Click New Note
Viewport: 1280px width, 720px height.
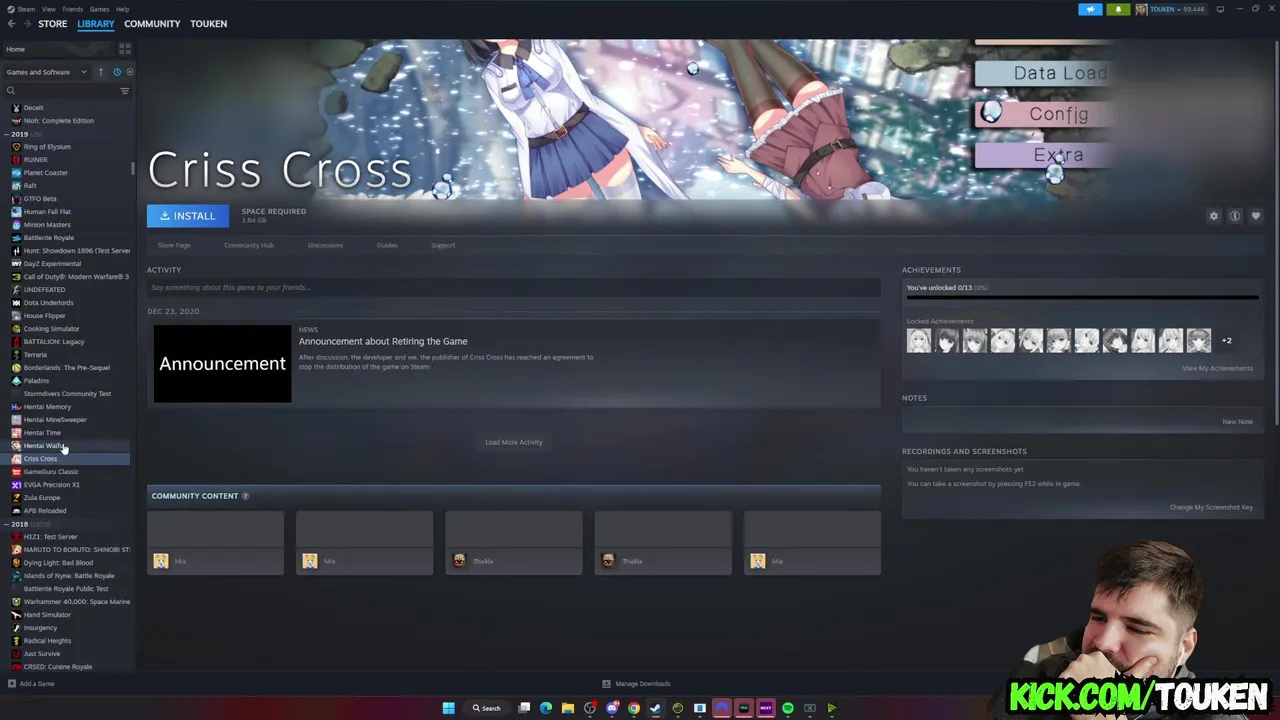[1237, 421]
